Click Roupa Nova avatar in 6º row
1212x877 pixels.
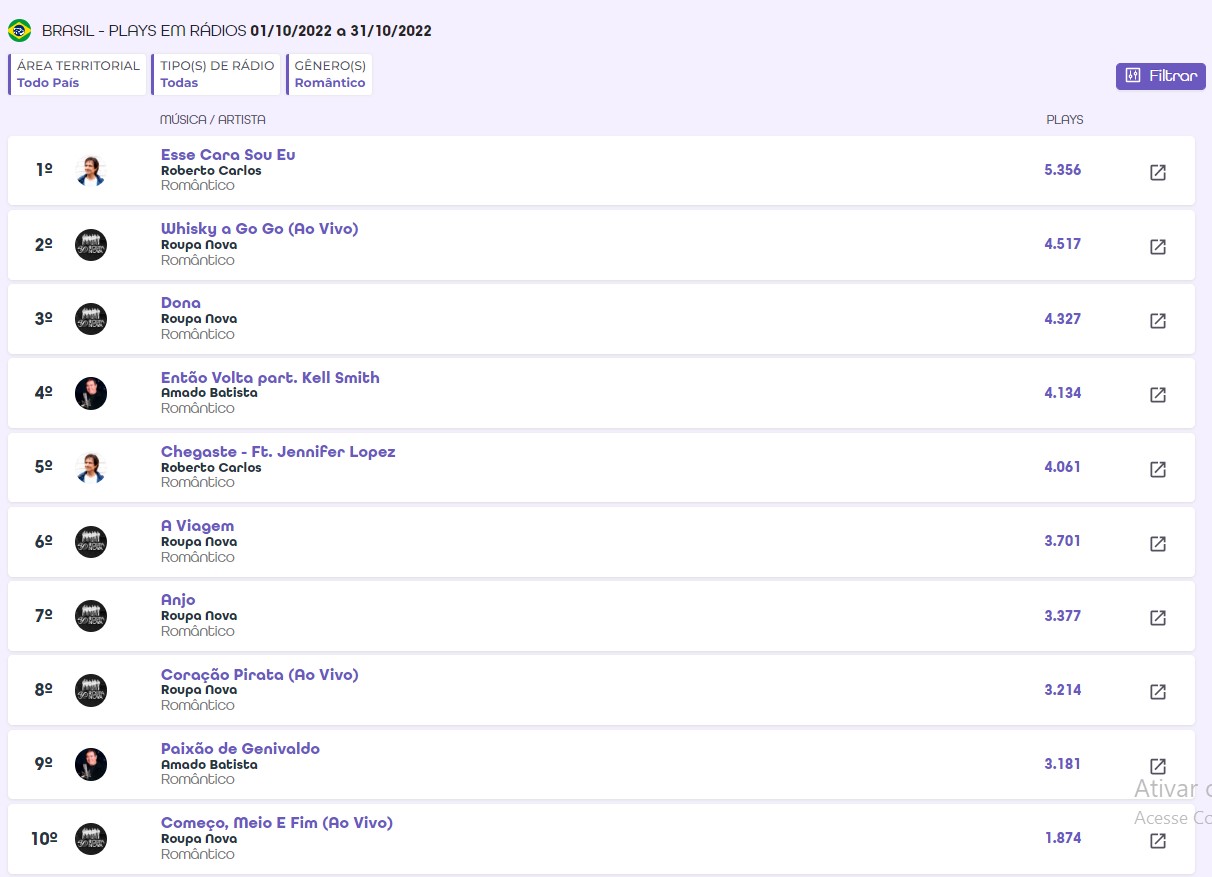point(91,542)
